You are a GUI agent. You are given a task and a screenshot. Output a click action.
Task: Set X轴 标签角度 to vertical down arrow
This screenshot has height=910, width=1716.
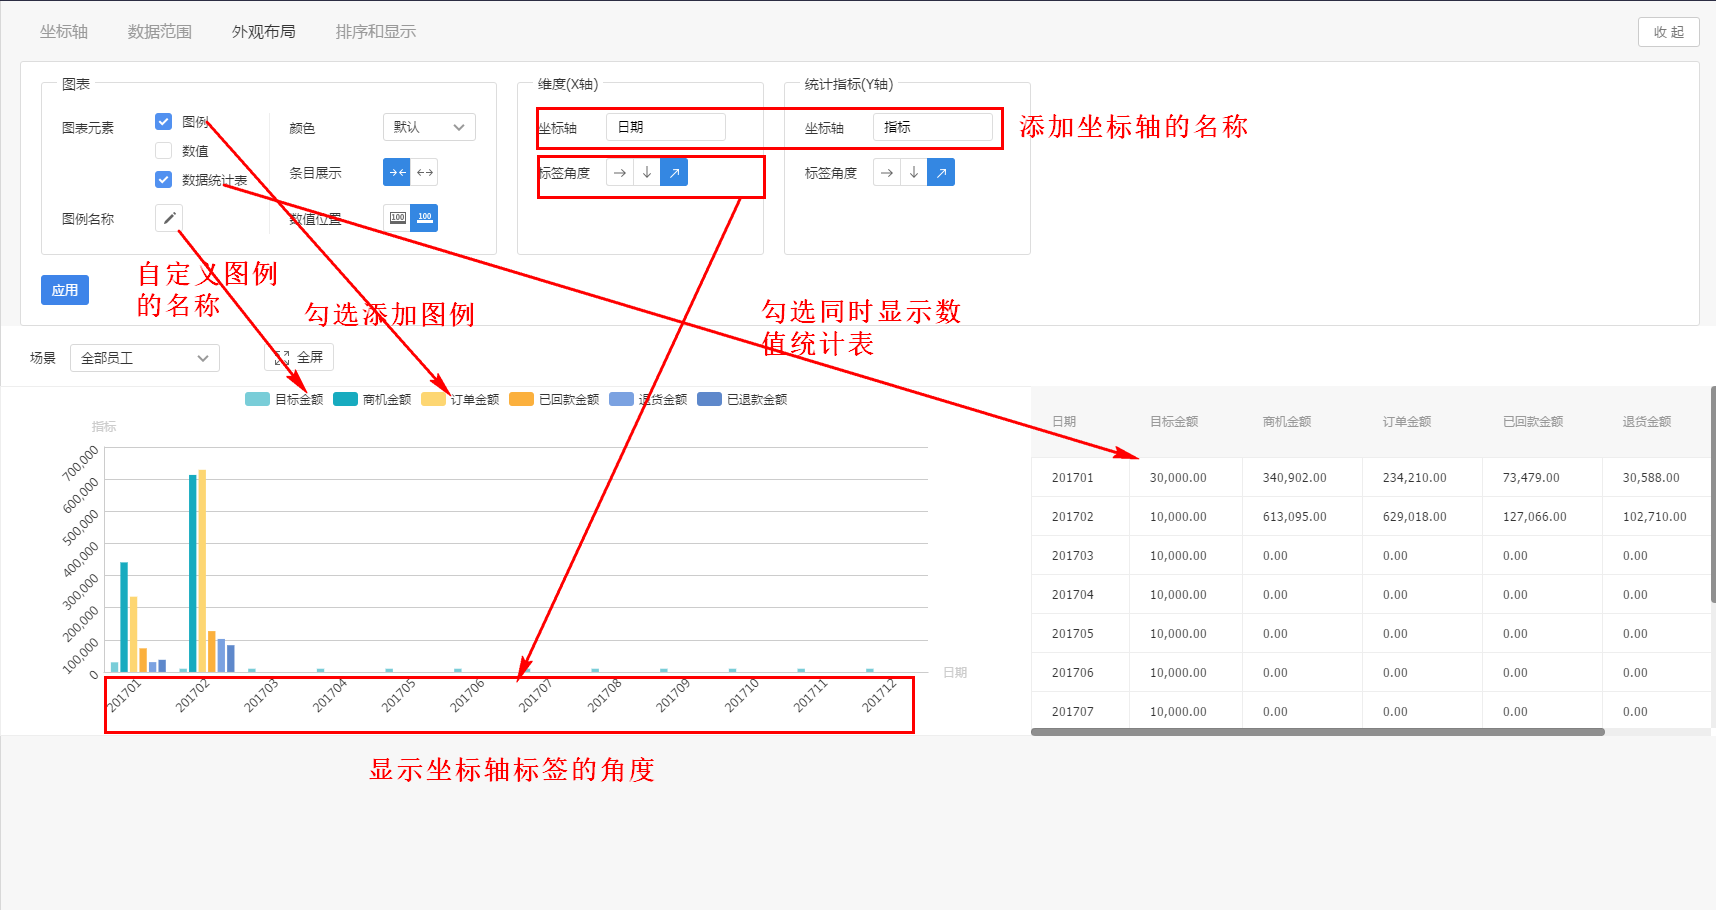[x=647, y=173]
